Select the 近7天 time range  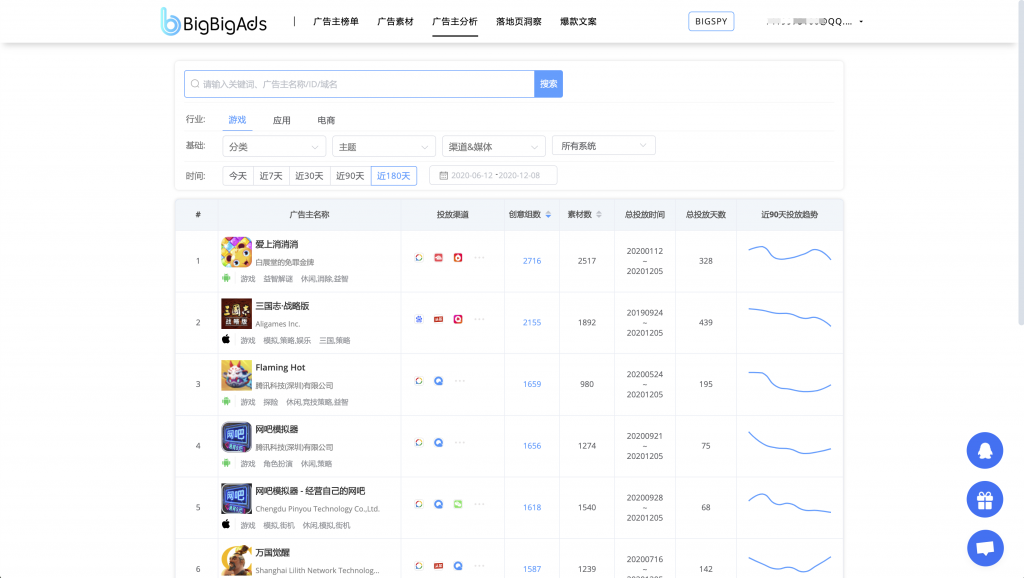tap(271, 176)
